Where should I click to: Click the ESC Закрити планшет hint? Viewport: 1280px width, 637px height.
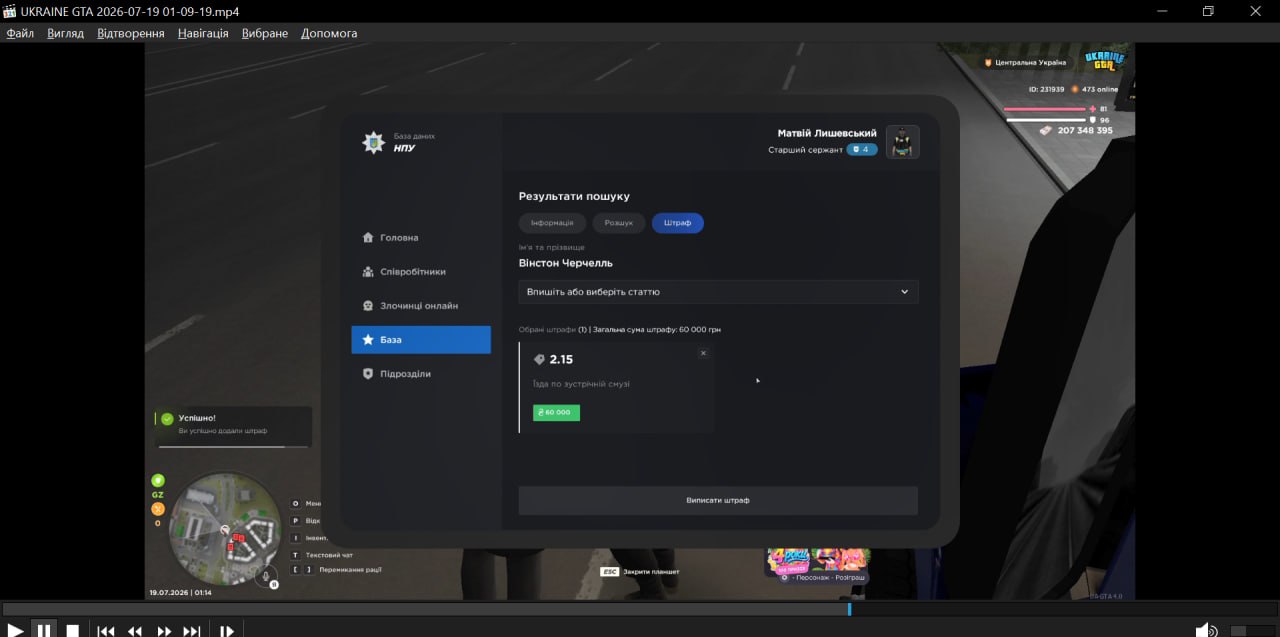640,572
